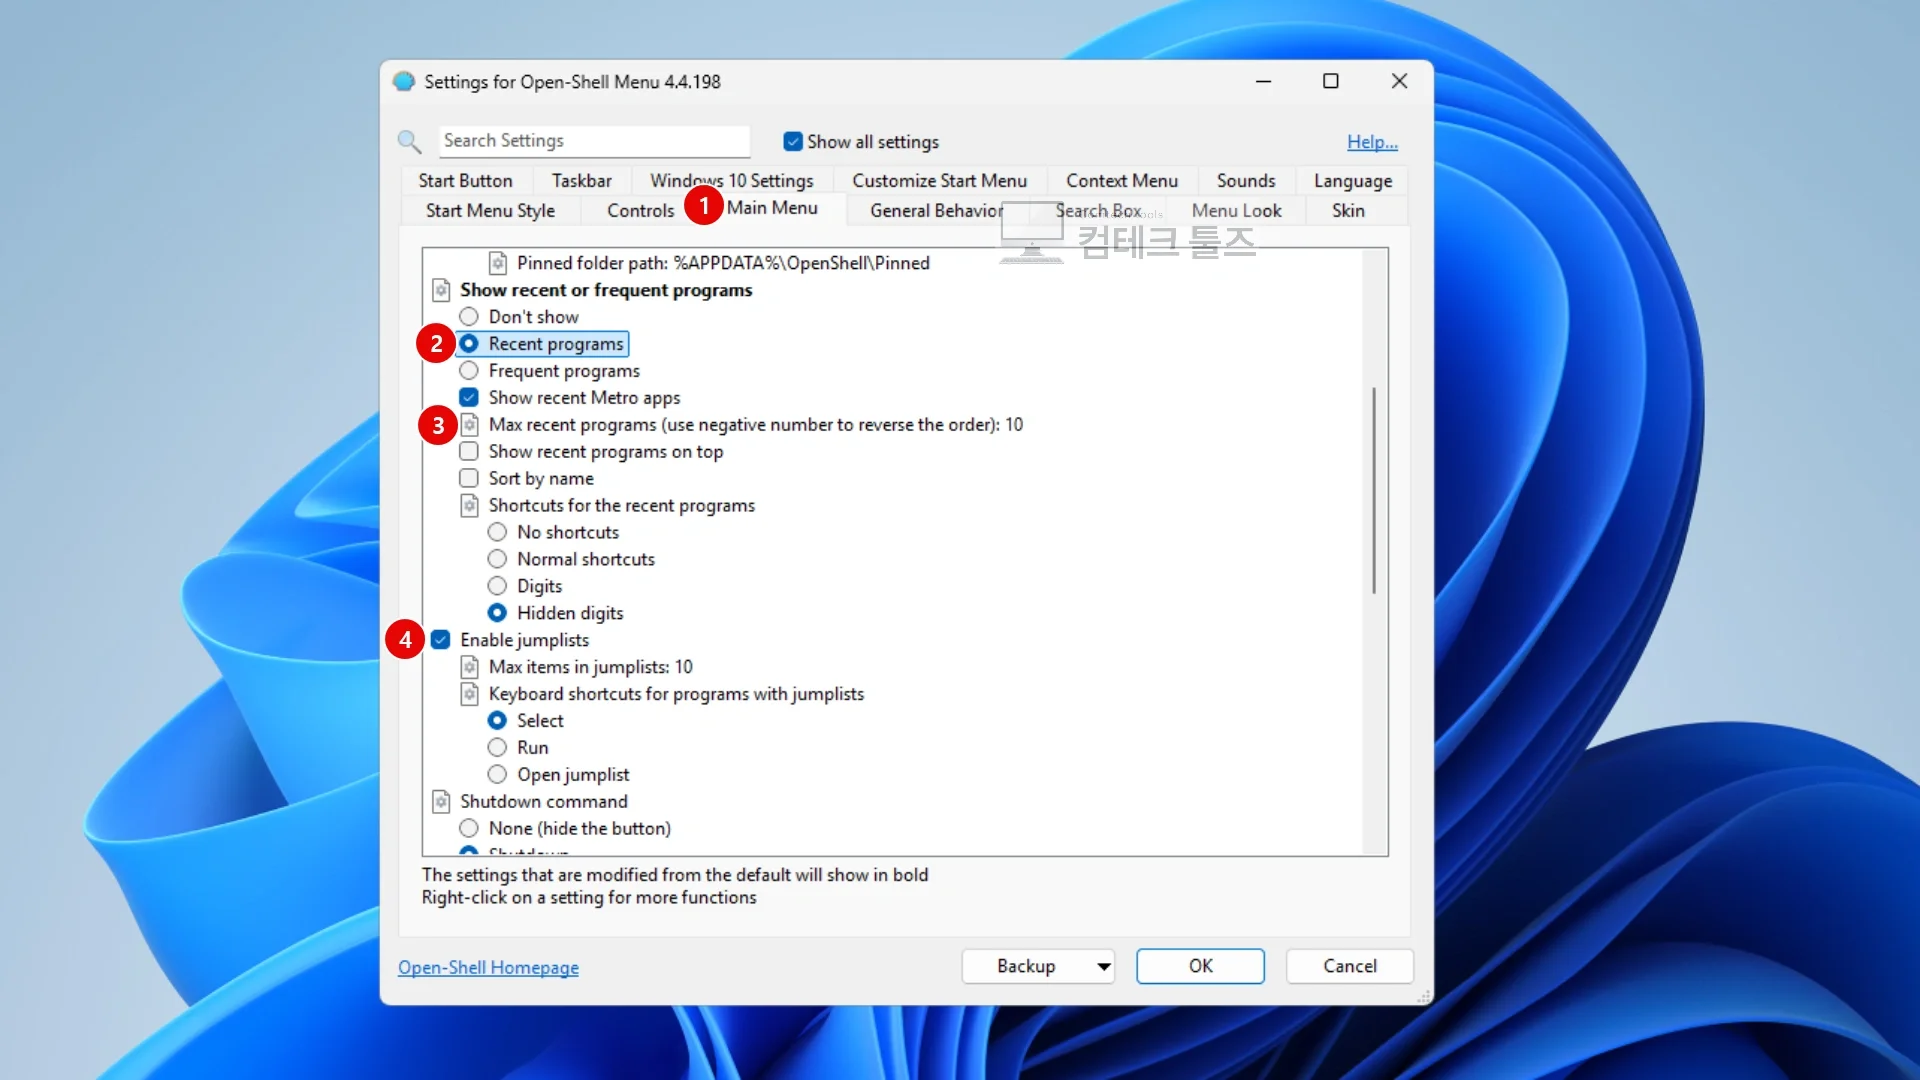Enable 'Show recent programs on top'
The height and width of the screenshot is (1080, 1920).
pyautogui.click(x=469, y=452)
